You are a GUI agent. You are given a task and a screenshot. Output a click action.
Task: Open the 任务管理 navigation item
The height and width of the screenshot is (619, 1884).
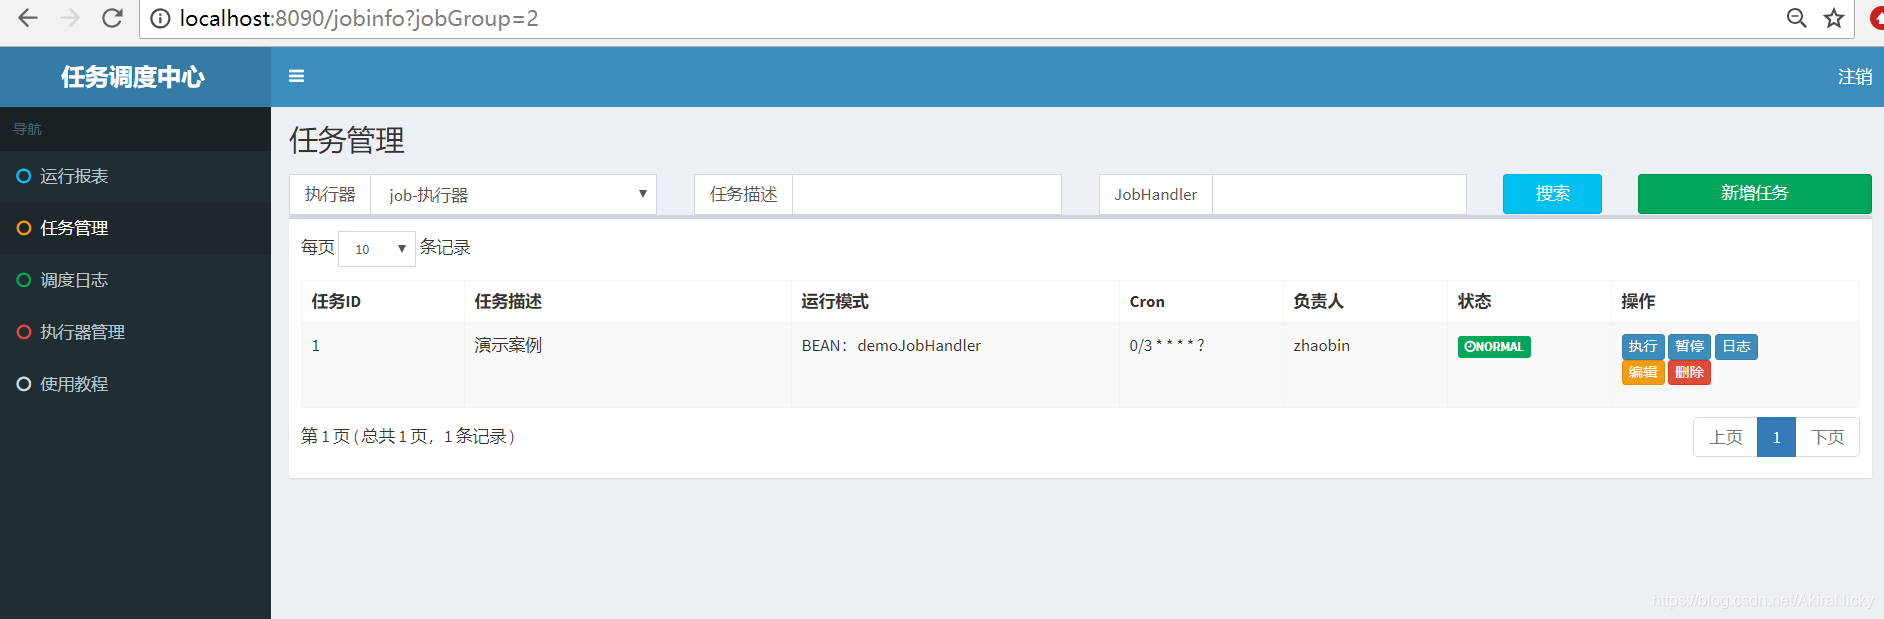pos(135,228)
